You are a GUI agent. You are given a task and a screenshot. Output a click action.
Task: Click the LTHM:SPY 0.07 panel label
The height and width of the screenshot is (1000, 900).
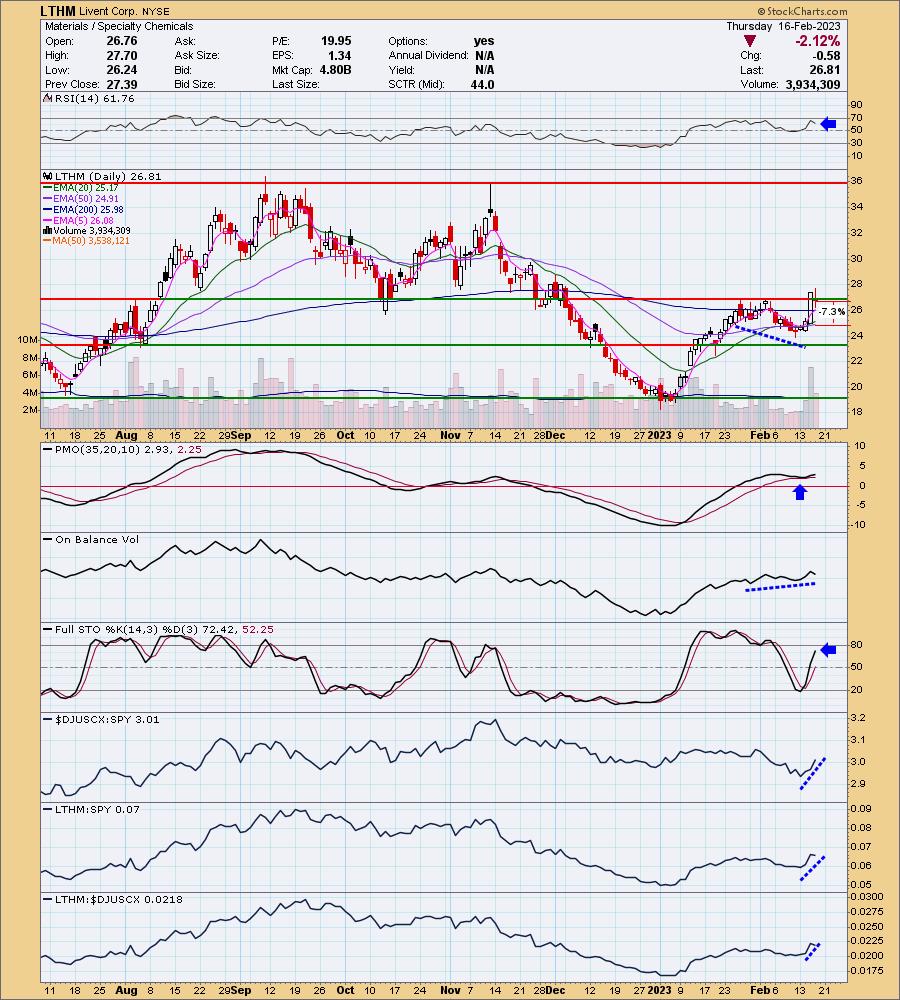click(x=96, y=809)
